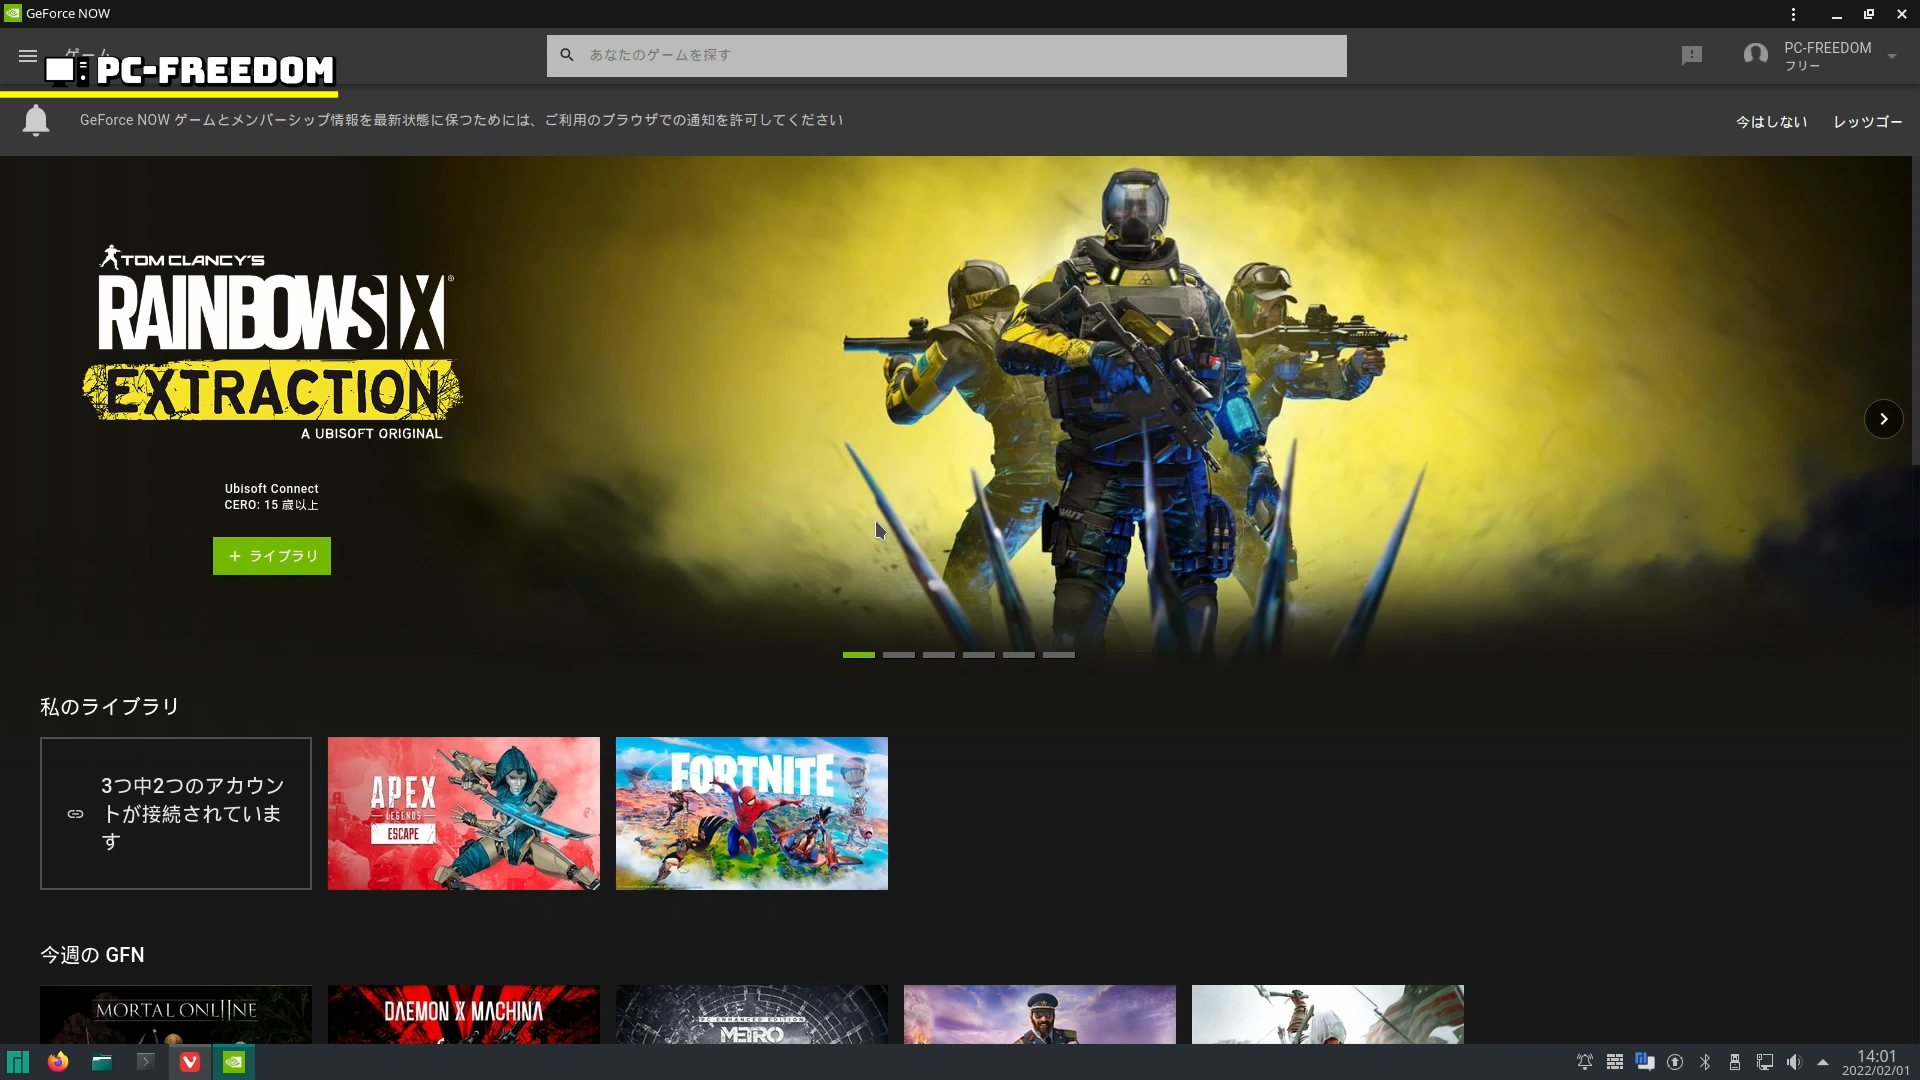Expand the PC-FREEDOM account dropdown arrow

[1892, 56]
